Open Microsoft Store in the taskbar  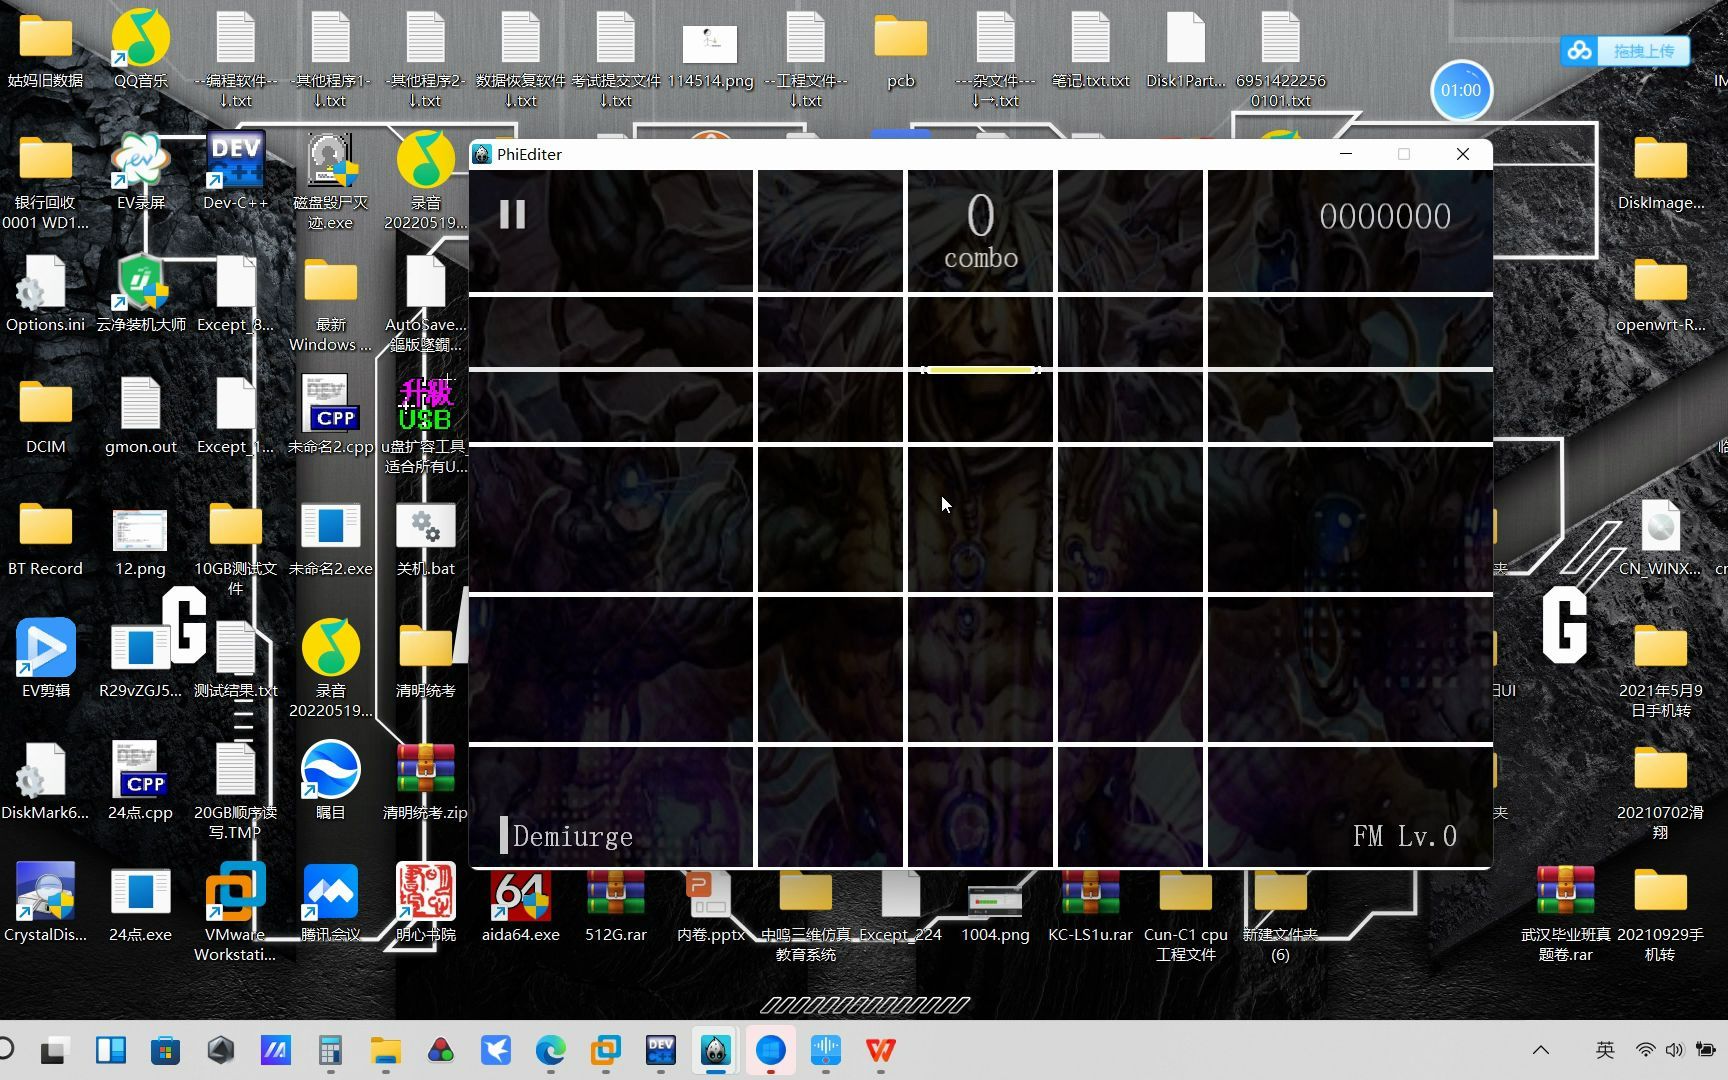point(166,1050)
